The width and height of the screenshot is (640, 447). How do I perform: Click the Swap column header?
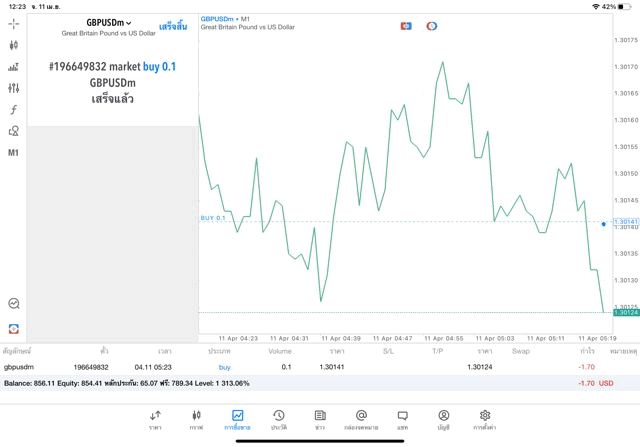click(x=521, y=351)
